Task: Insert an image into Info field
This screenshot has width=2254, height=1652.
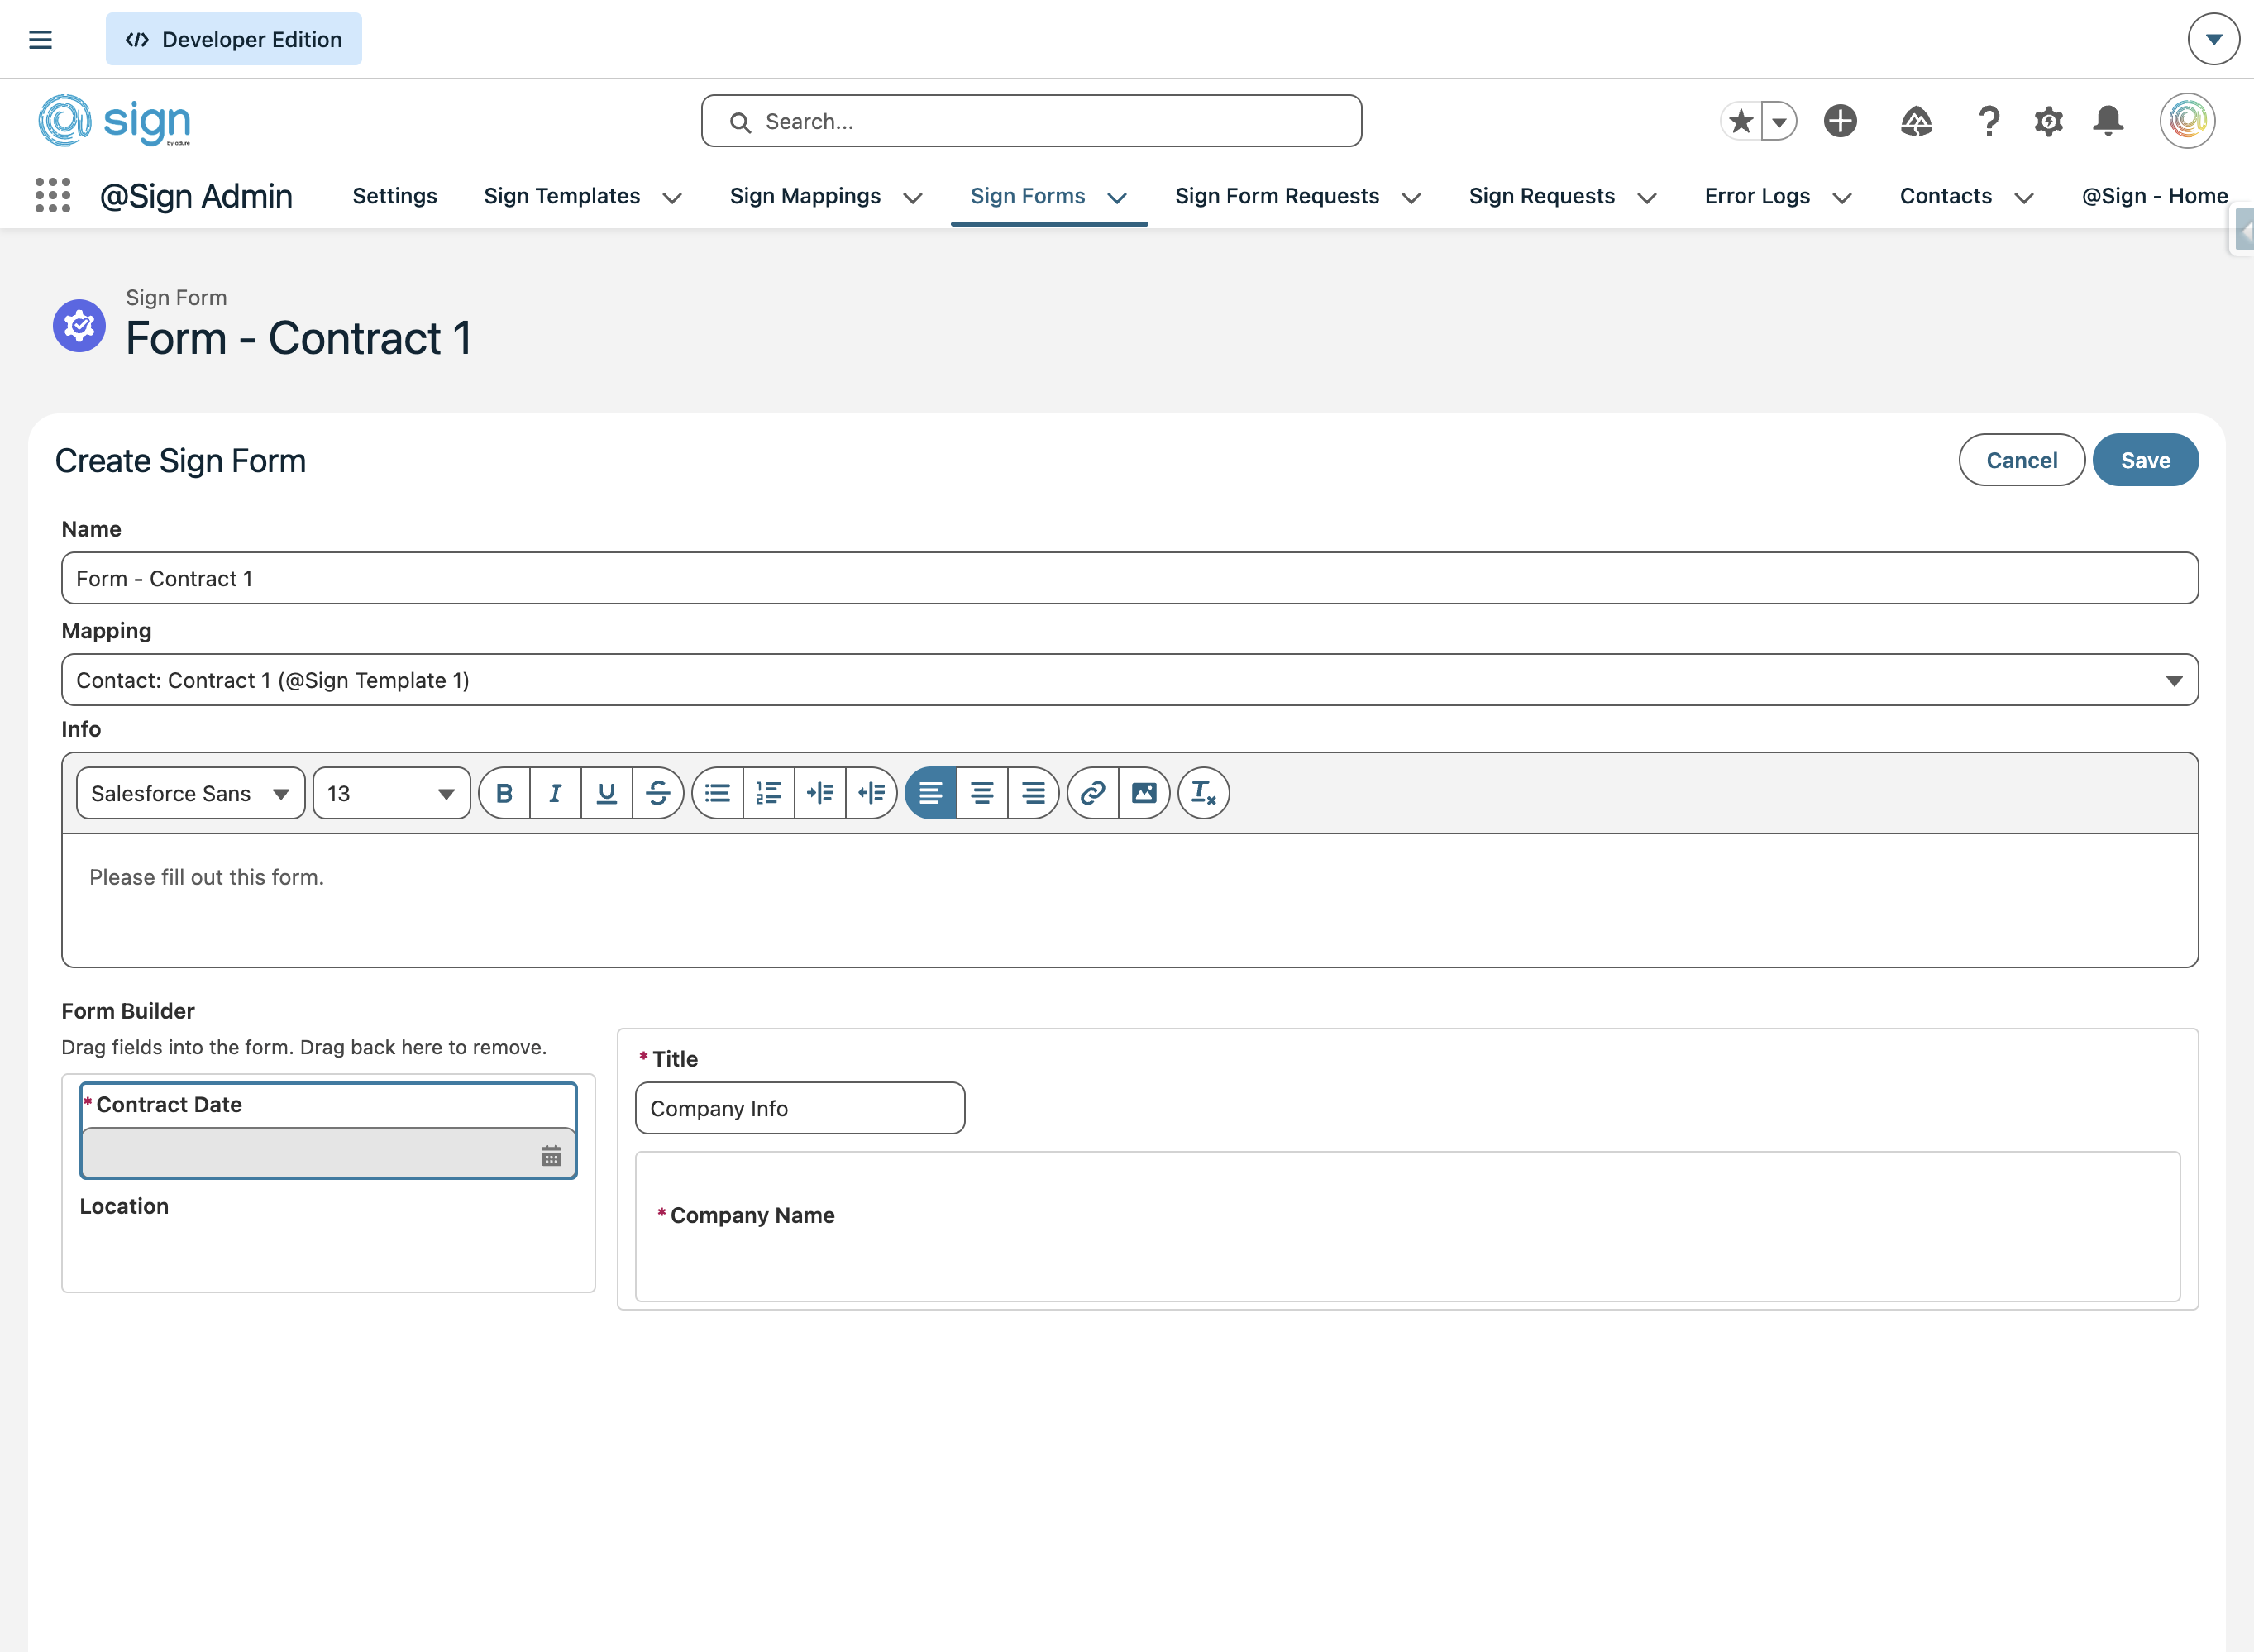Action: coord(1144,793)
